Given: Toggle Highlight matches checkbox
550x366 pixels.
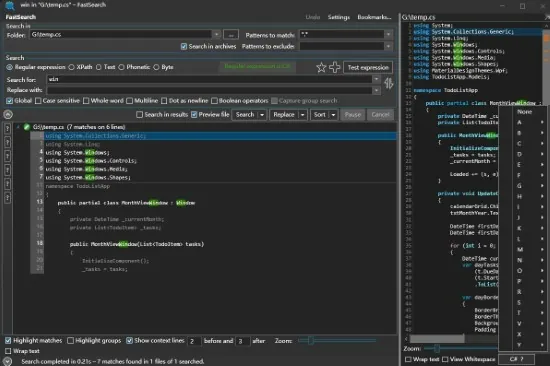Looking at the screenshot, I should point(8,340).
